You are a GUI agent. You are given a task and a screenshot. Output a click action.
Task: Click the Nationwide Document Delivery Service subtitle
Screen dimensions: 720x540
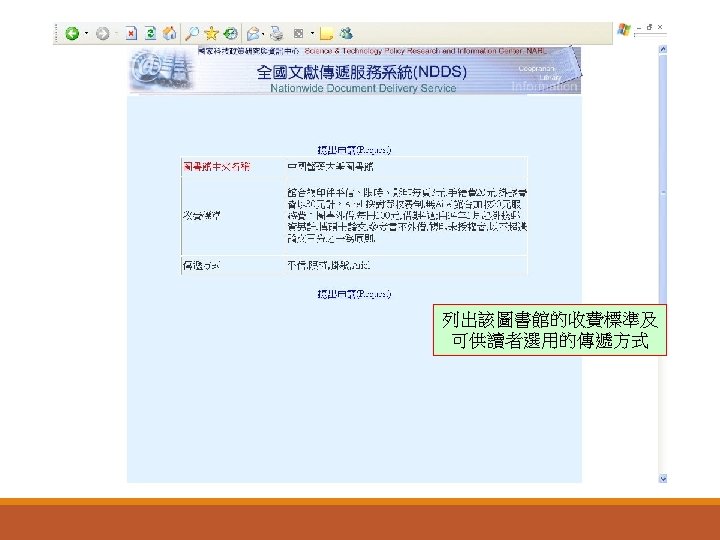tap(363, 88)
